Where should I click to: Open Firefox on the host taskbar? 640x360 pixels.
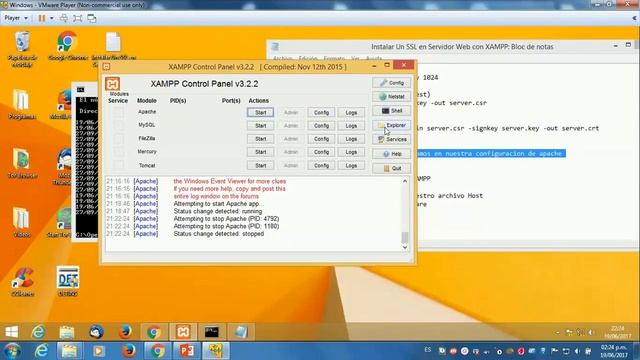click(x=129, y=351)
